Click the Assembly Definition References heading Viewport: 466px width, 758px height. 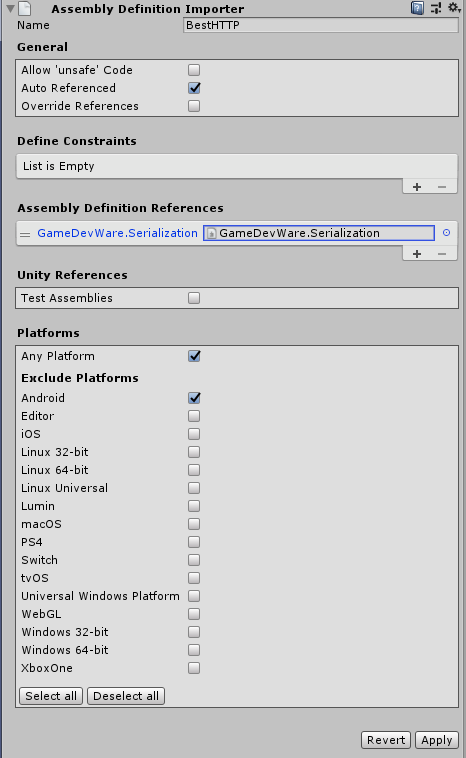[120, 208]
